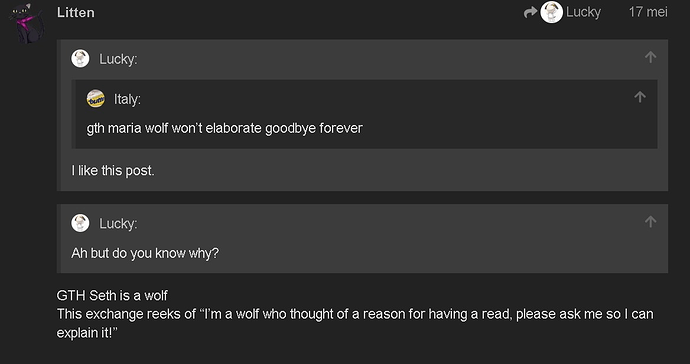Click the curved in-reply-to arrow icon
This screenshot has height=364, width=690.
tap(530, 12)
